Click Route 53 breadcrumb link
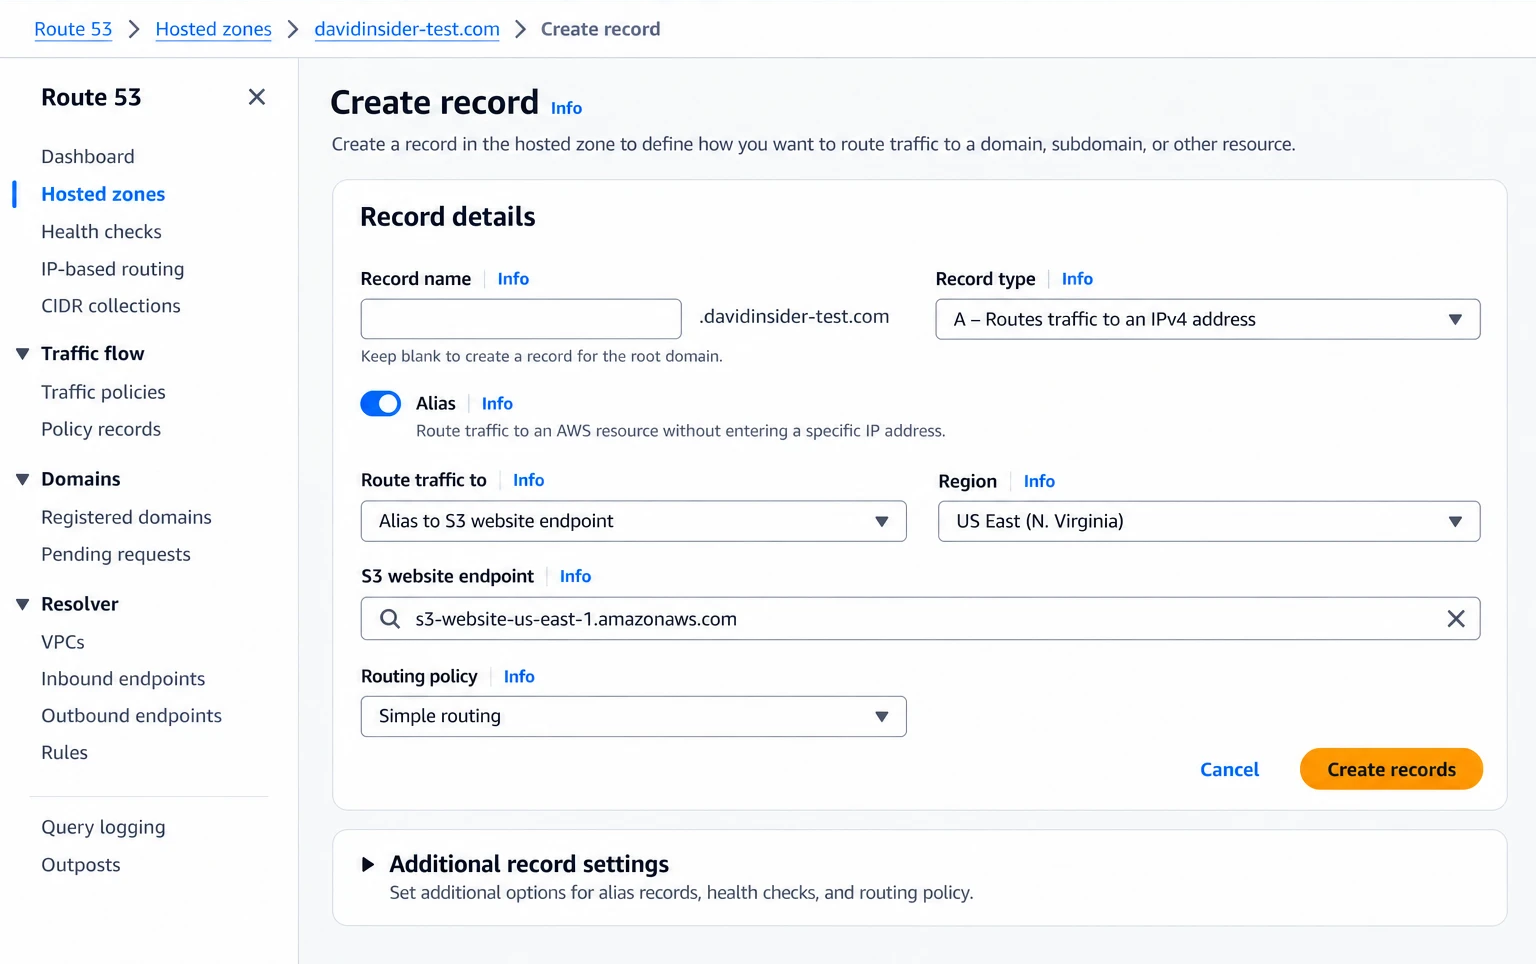 click(x=73, y=29)
